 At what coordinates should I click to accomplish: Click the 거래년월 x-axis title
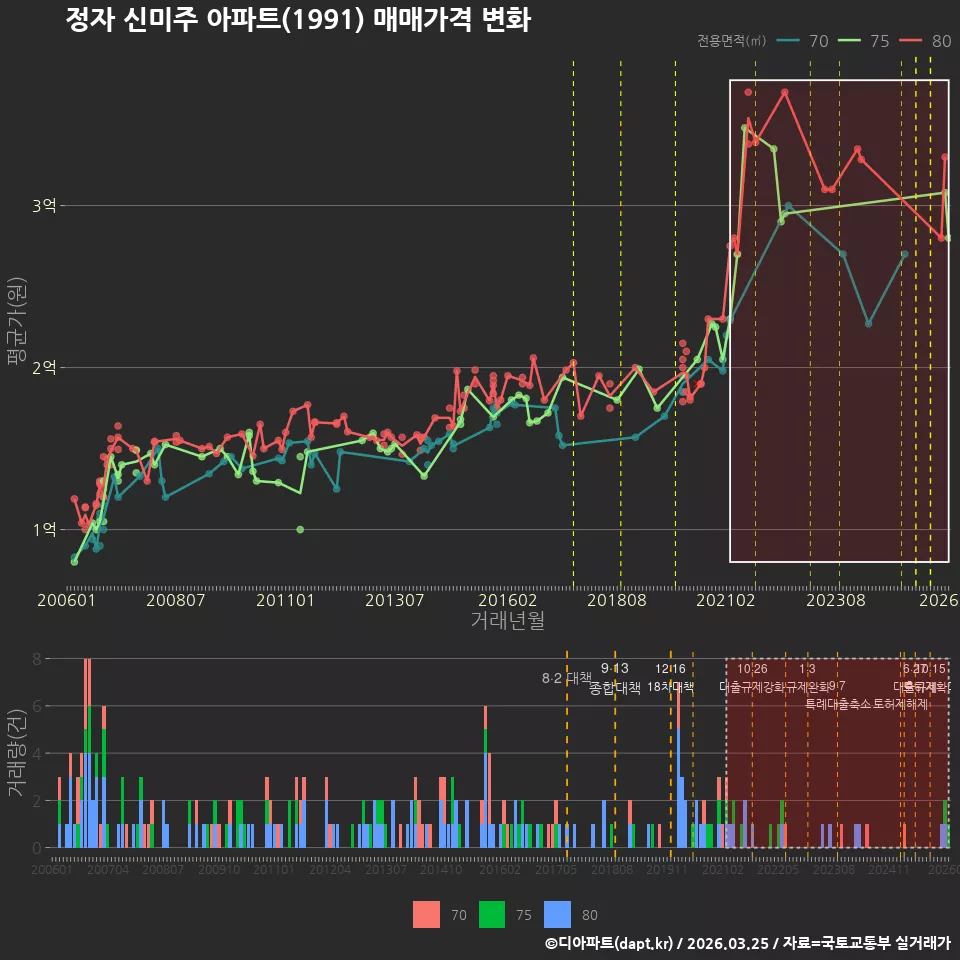508,620
